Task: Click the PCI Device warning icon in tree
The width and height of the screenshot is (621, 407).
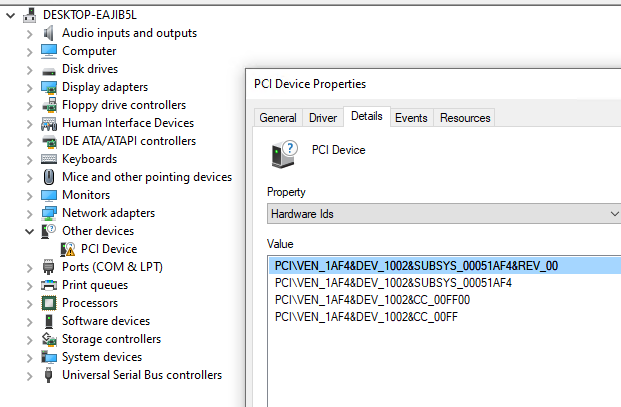Action: 68,249
